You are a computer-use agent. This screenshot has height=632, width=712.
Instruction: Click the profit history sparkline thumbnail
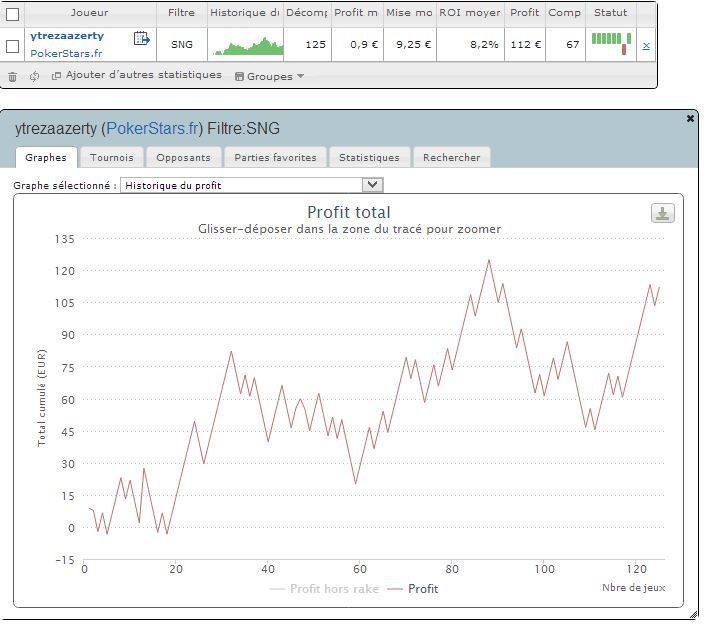(x=243, y=45)
